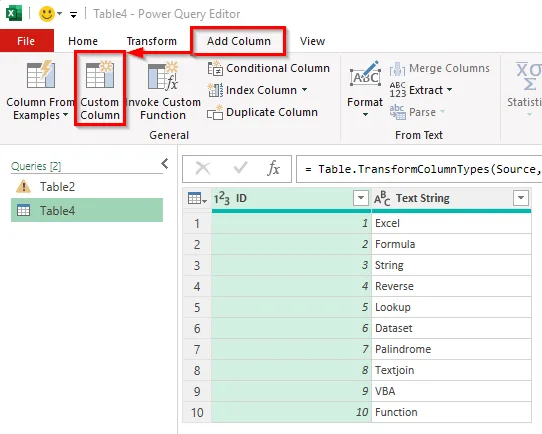The image size is (542, 434).
Task: Click the Statistics sigma icon
Action: click(529, 76)
